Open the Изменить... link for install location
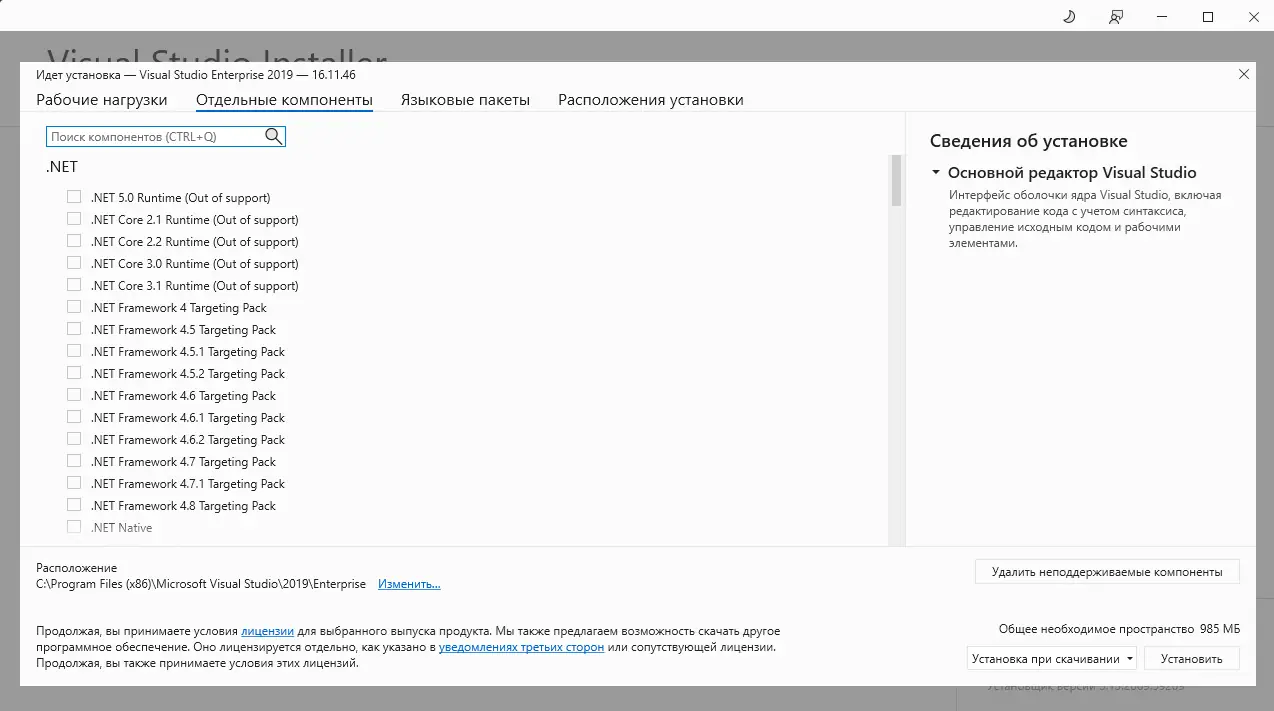Viewport: 1274px width, 711px height. pyautogui.click(x=408, y=583)
